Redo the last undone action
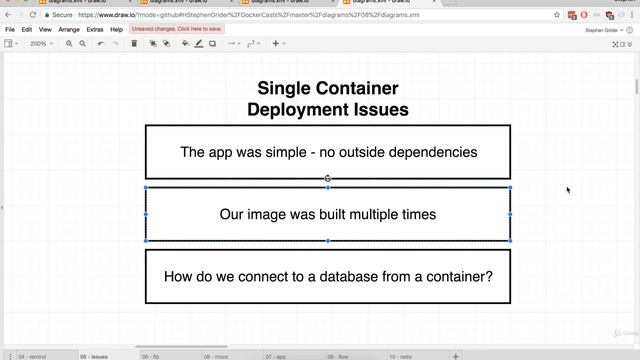640x360 pixels. click(116, 43)
